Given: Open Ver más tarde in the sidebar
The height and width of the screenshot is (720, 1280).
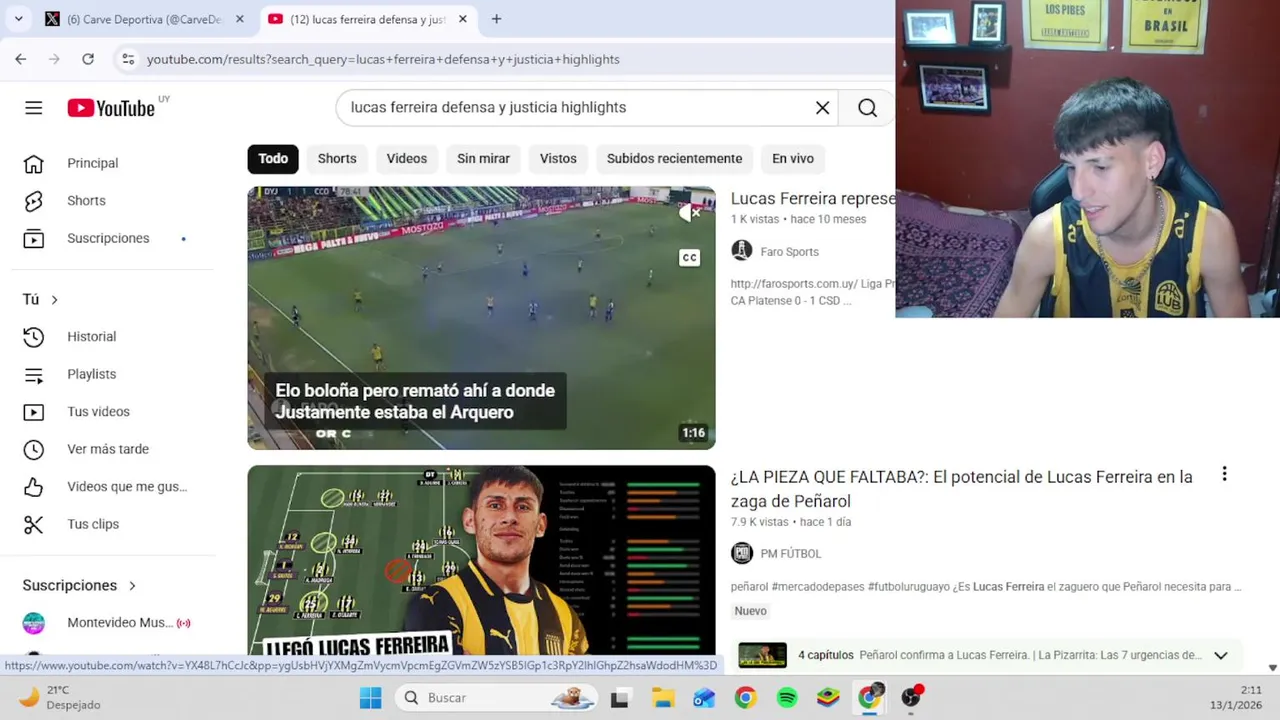Looking at the screenshot, I should 107,449.
